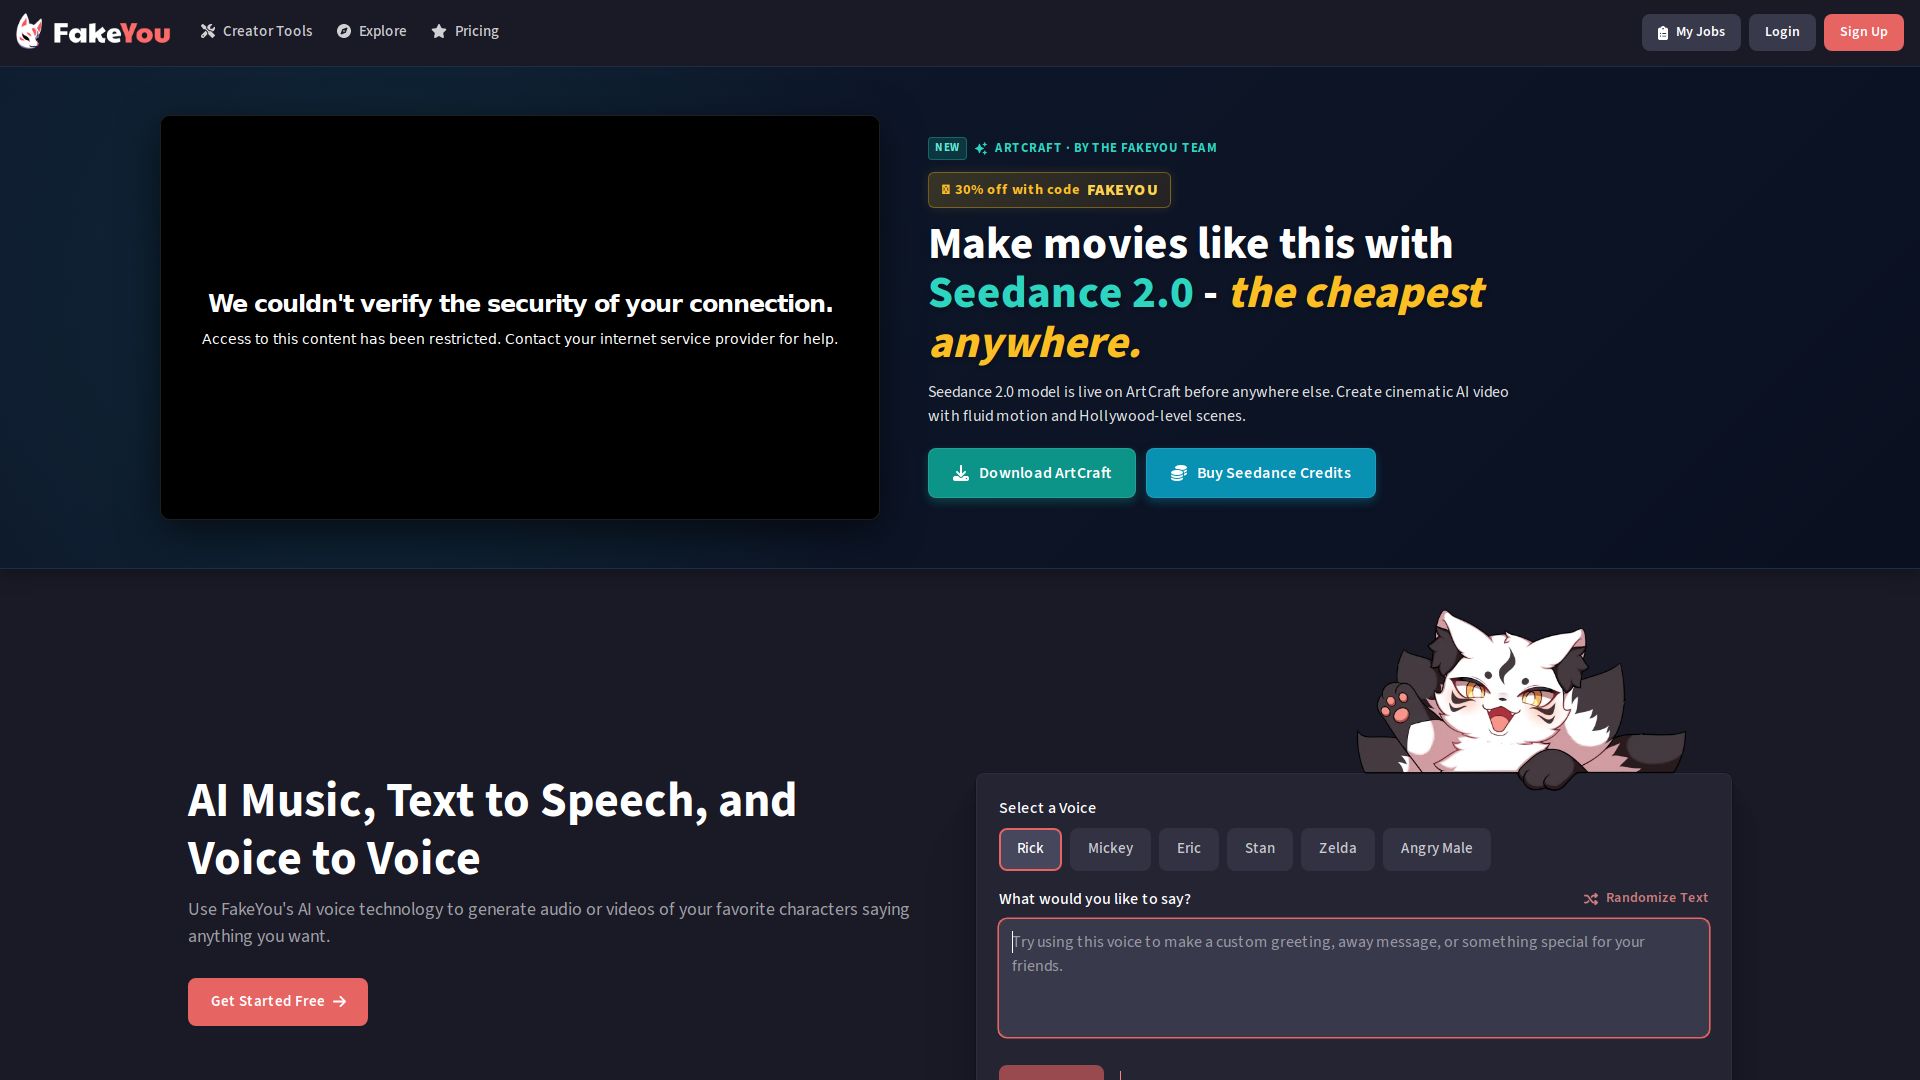Focus the 'What would you like to say' textbox
This screenshot has height=1080, width=1920.
point(1354,978)
